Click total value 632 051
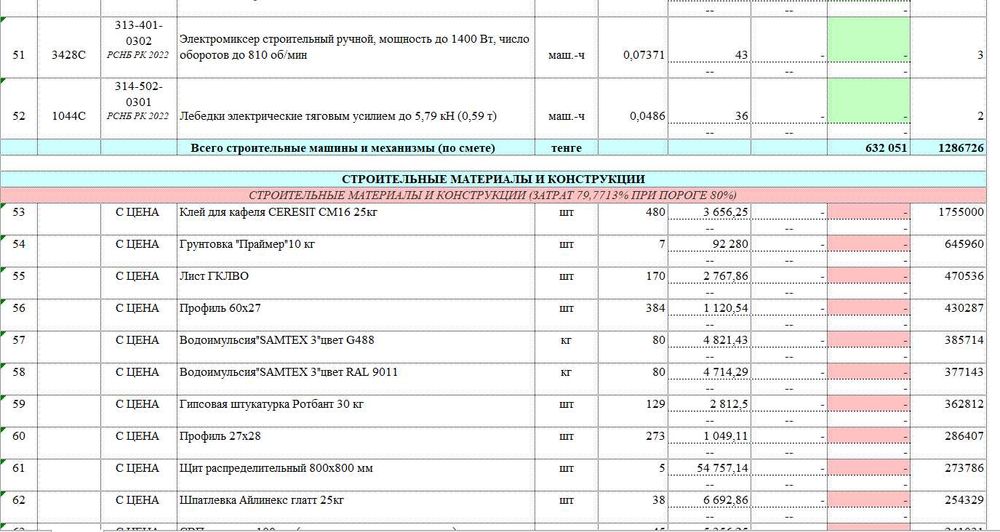The width and height of the screenshot is (1000, 532). pos(869,148)
